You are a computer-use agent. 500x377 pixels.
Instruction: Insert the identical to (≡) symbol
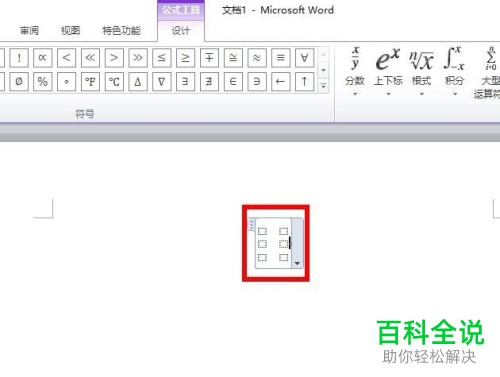(x=281, y=58)
